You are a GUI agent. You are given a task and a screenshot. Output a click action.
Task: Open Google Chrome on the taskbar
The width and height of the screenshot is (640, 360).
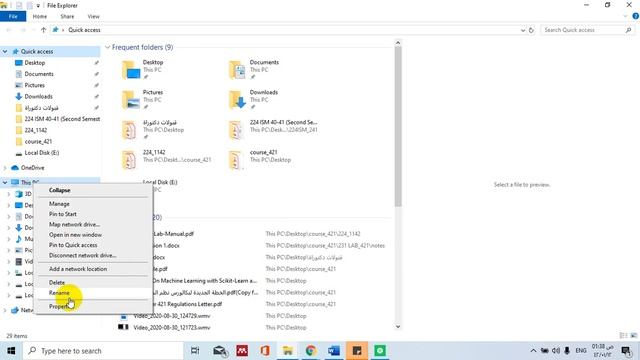pyautogui.click(x=311, y=351)
